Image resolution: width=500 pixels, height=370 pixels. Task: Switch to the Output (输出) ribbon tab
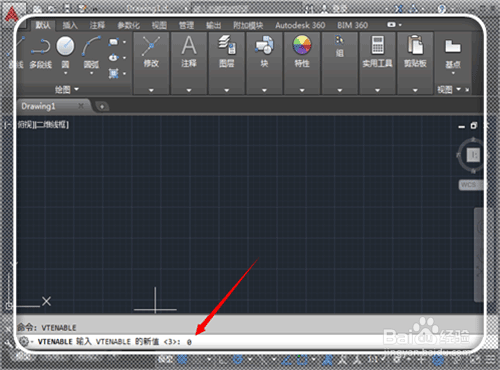coord(213,25)
